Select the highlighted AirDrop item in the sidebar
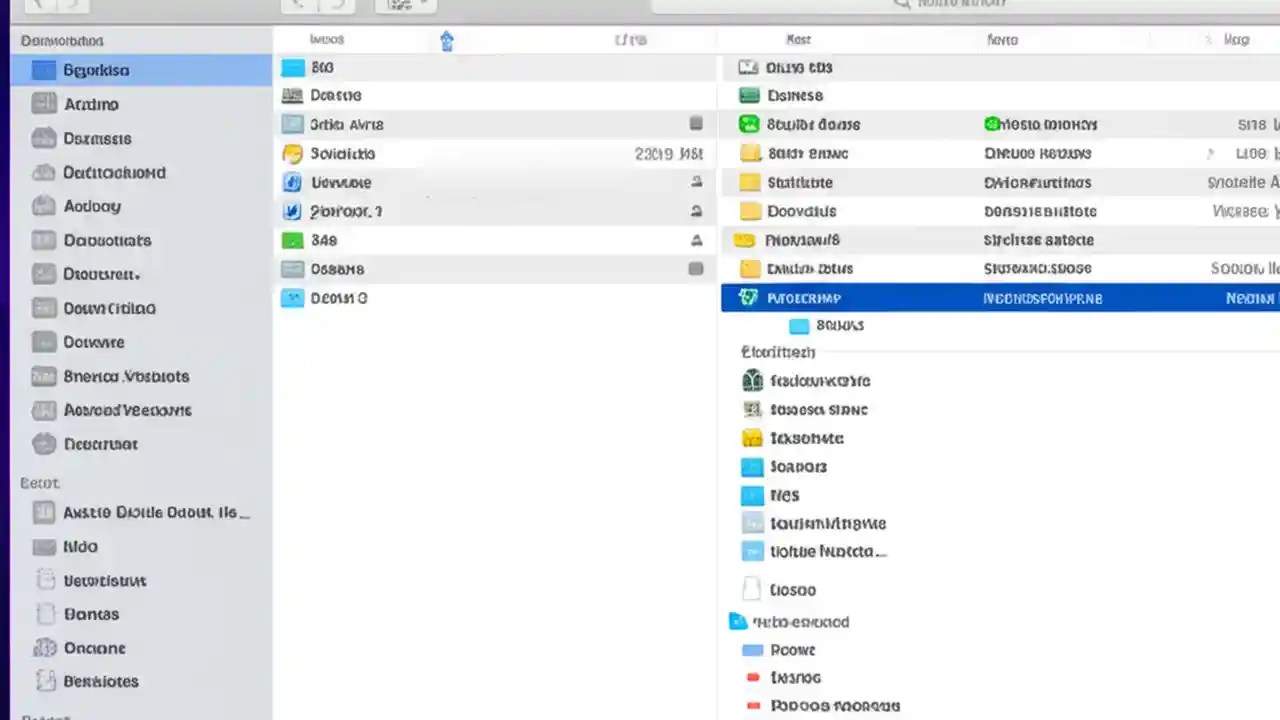Image resolution: width=1280 pixels, height=720 pixels. pos(96,70)
